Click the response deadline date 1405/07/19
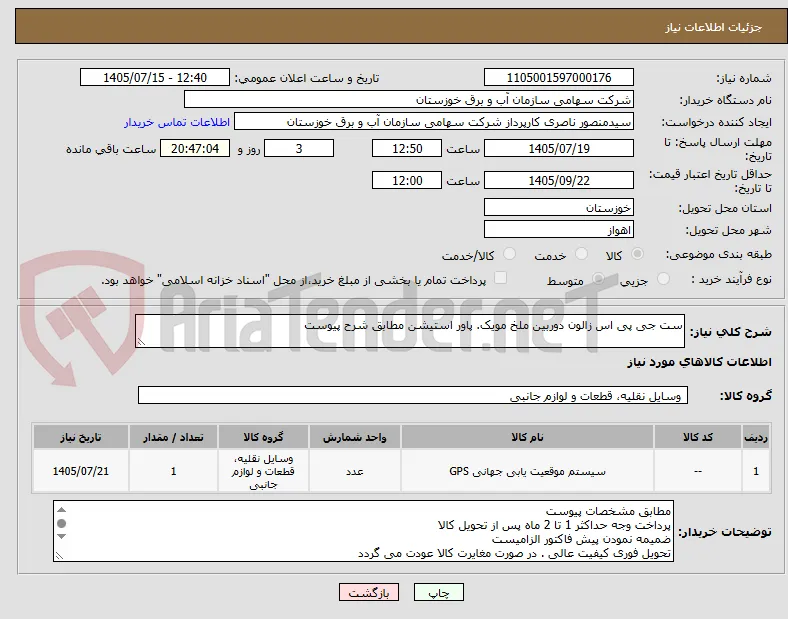This screenshot has width=788, height=619. click(559, 148)
